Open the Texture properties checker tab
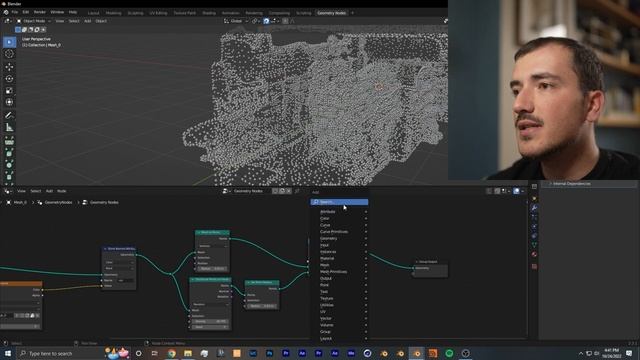The image size is (640, 360). [534, 266]
